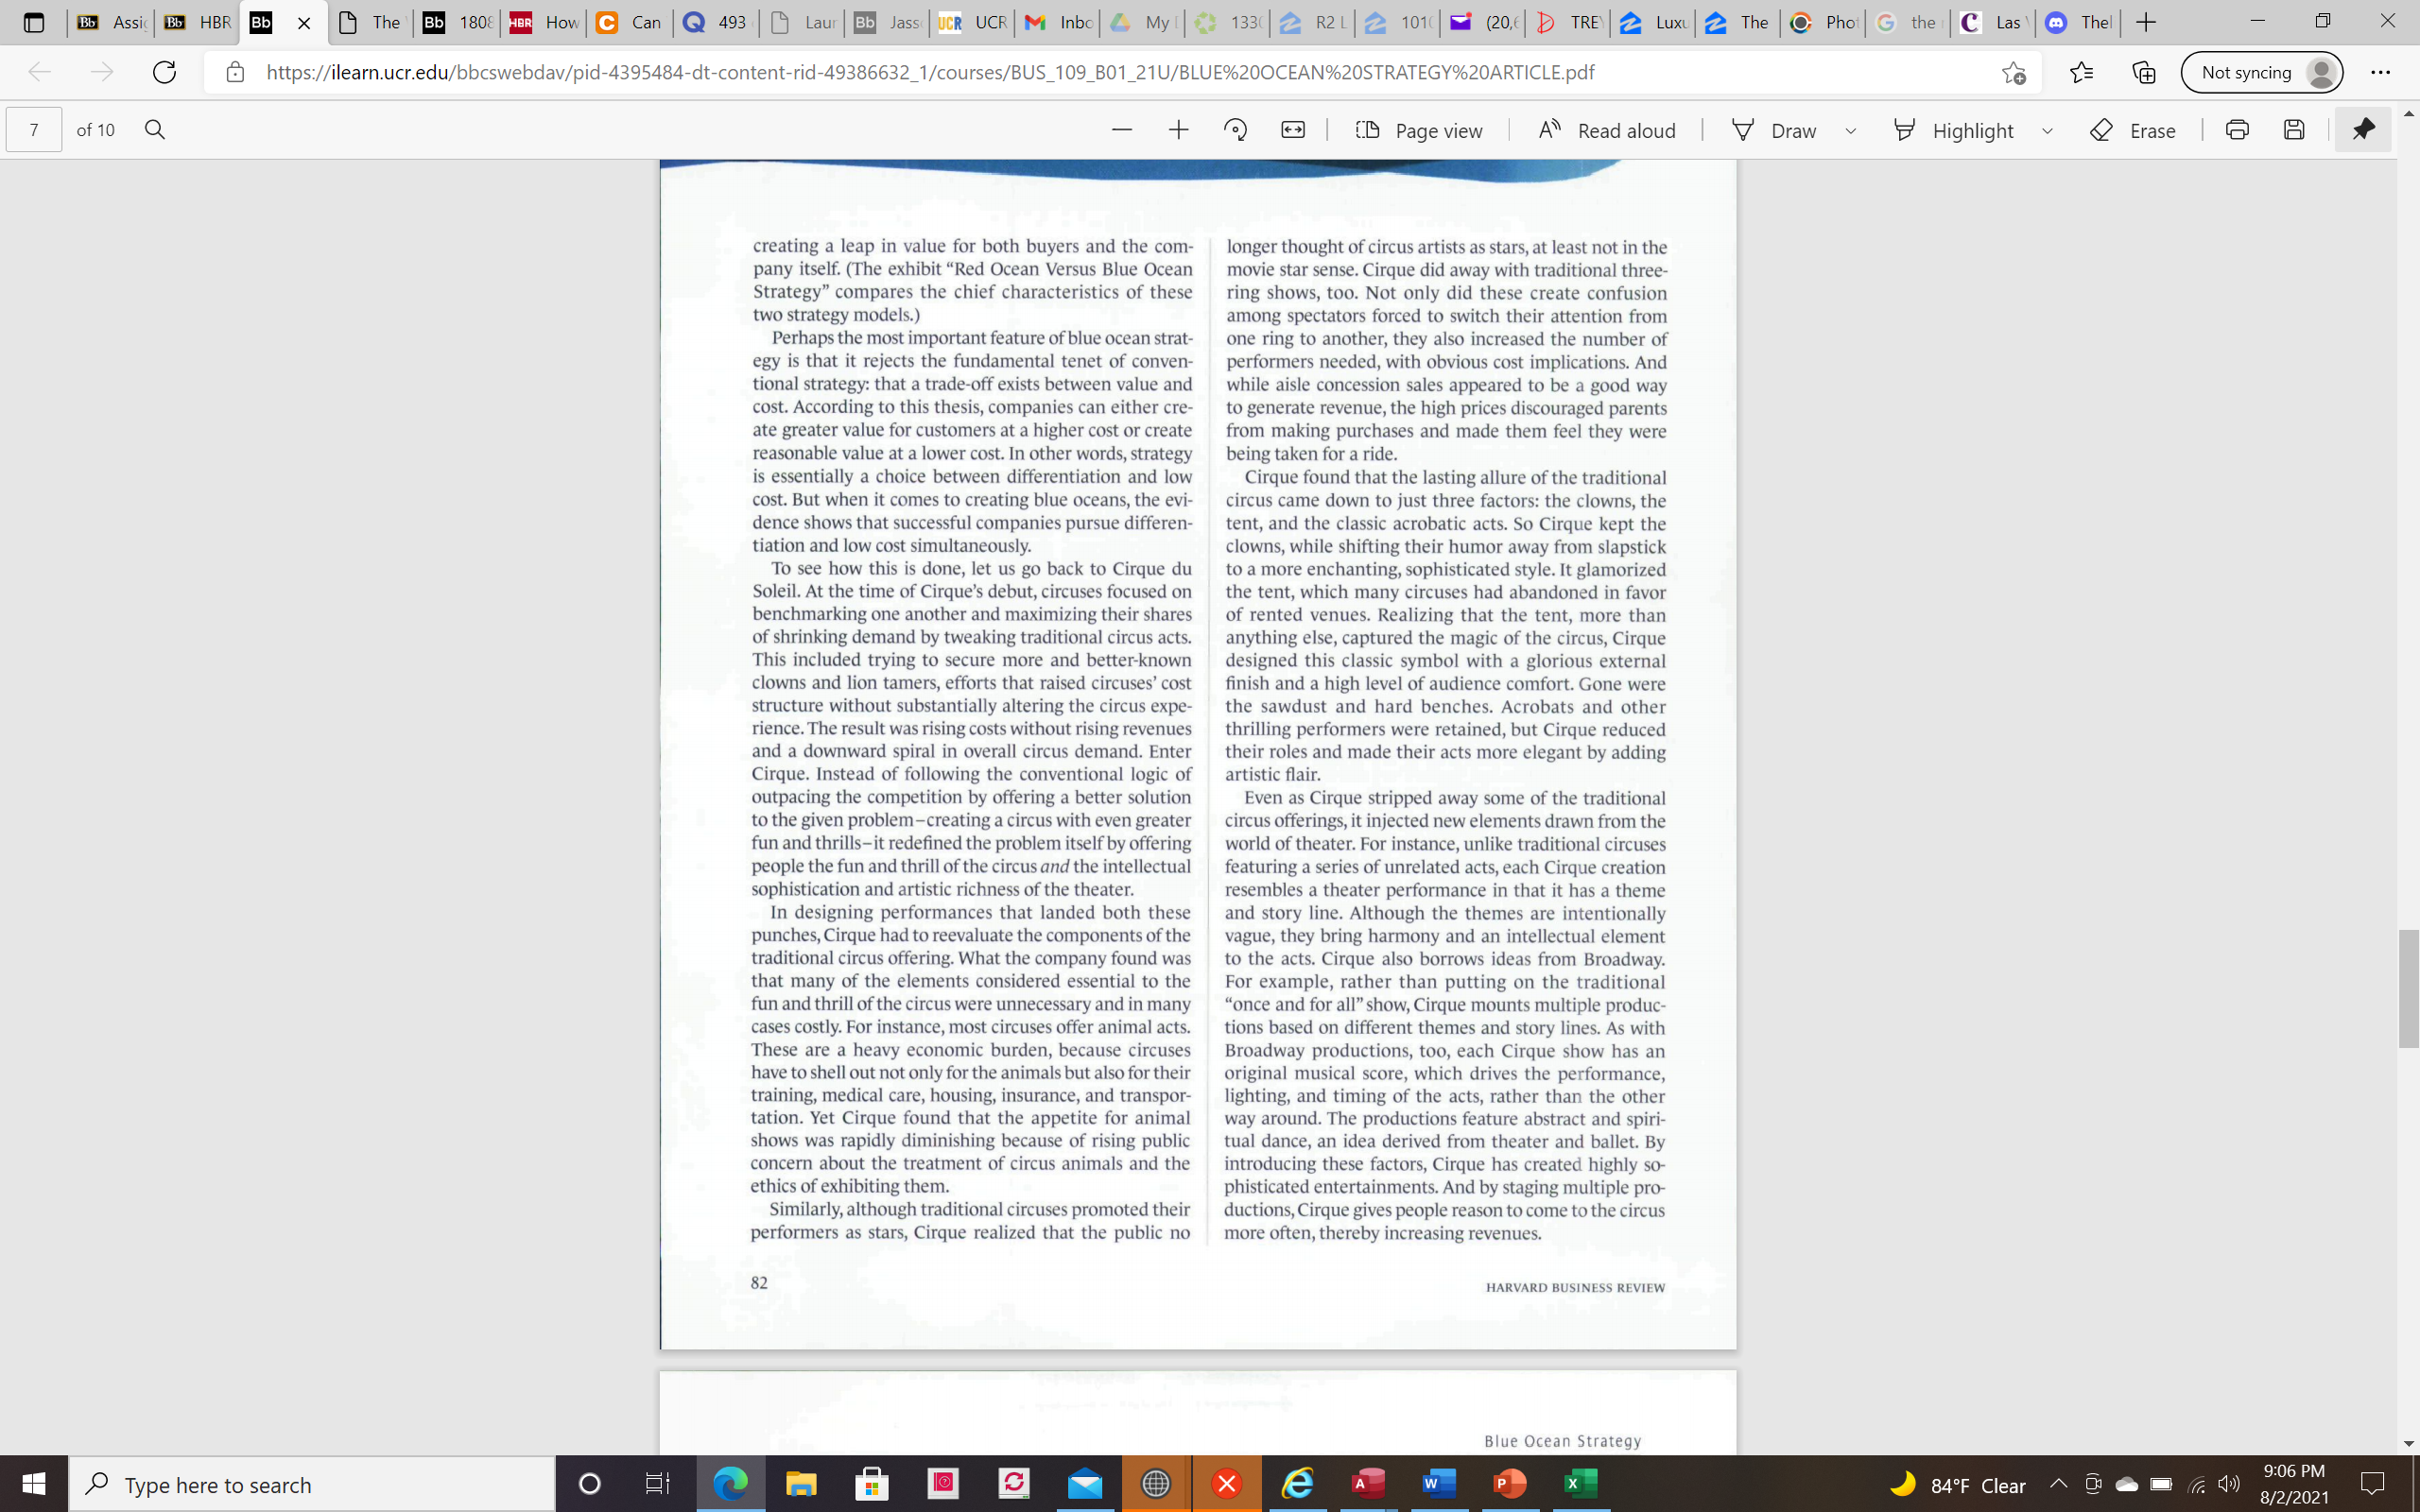2420x1512 pixels.
Task: Switch to the Laur tab
Action: [801, 22]
